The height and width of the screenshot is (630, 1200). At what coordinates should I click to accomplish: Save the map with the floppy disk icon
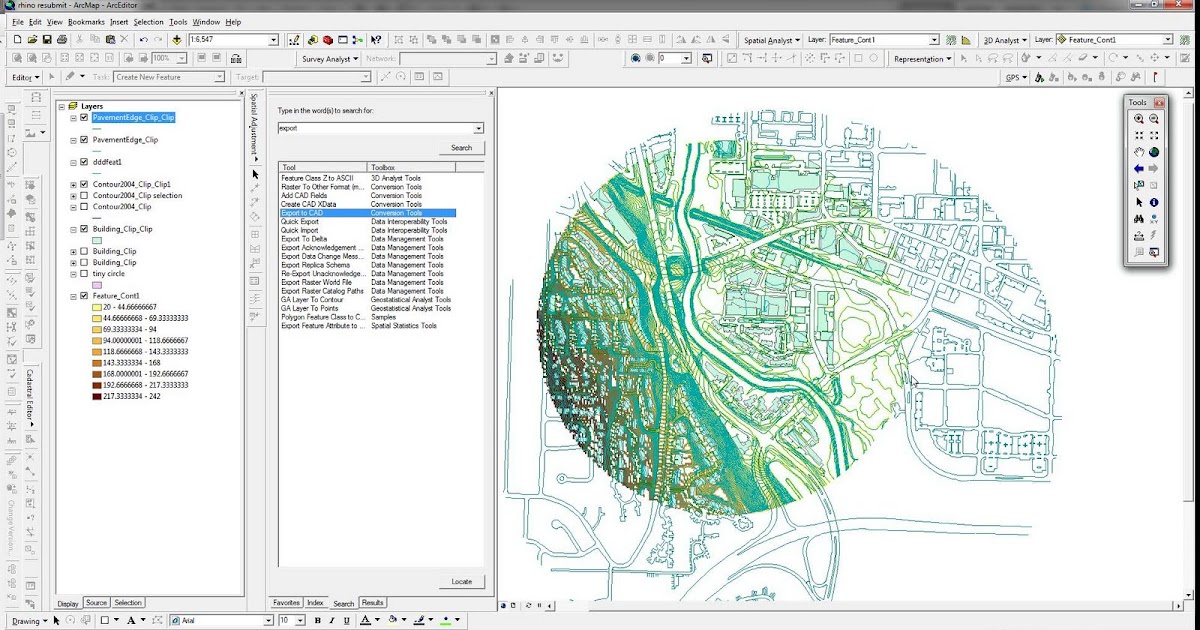tap(47, 40)
